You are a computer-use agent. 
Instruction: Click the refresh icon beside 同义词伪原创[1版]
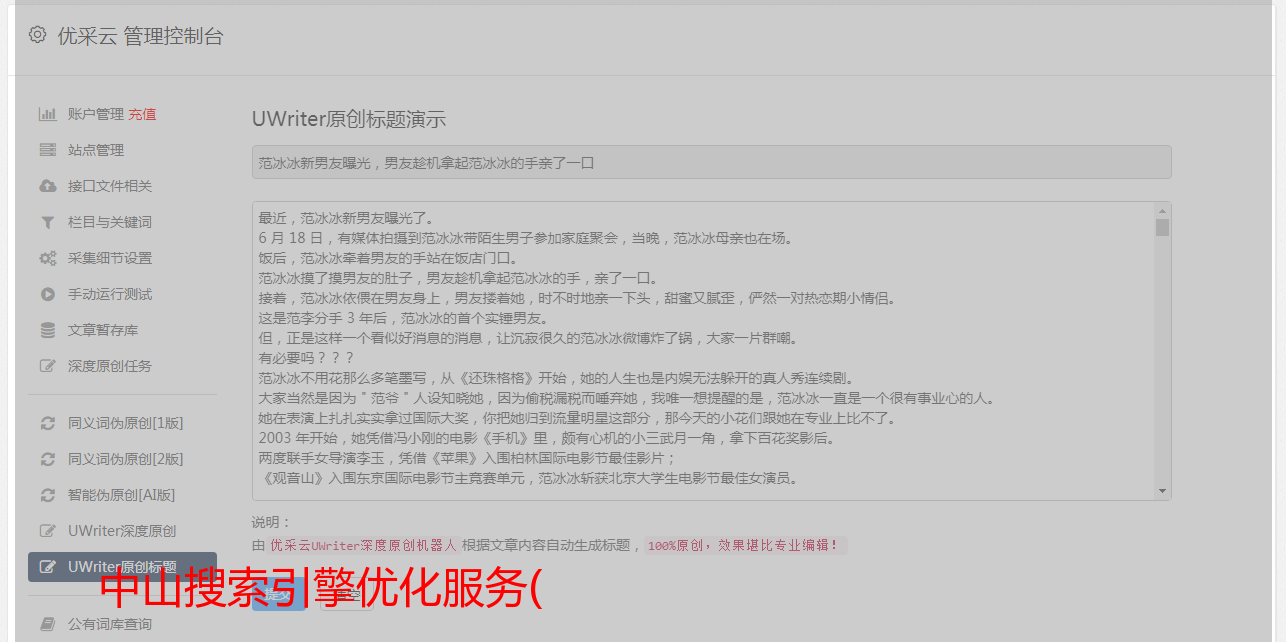pyautogui.click(x=47, y=423)
